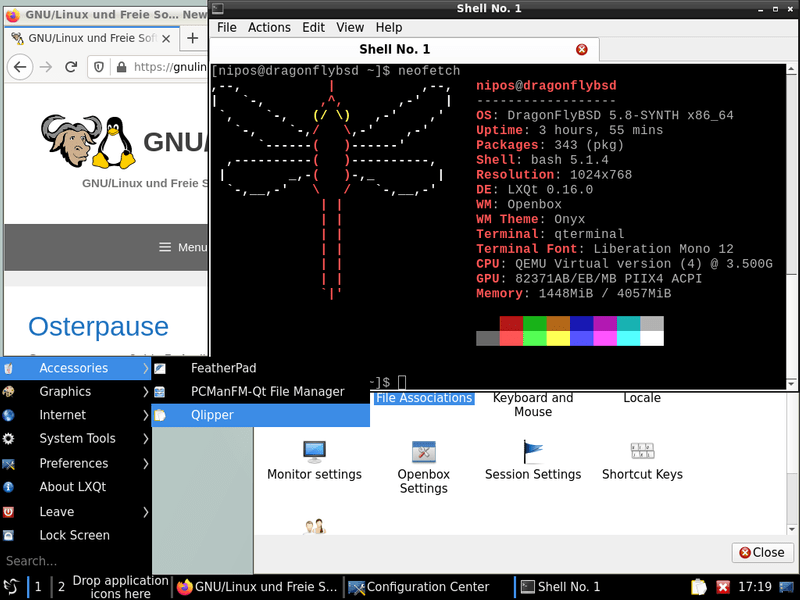Expand the System Tools submenu arrow
Image resolution: width=800 pixels, height=600 pixels.
coord(145,438)
